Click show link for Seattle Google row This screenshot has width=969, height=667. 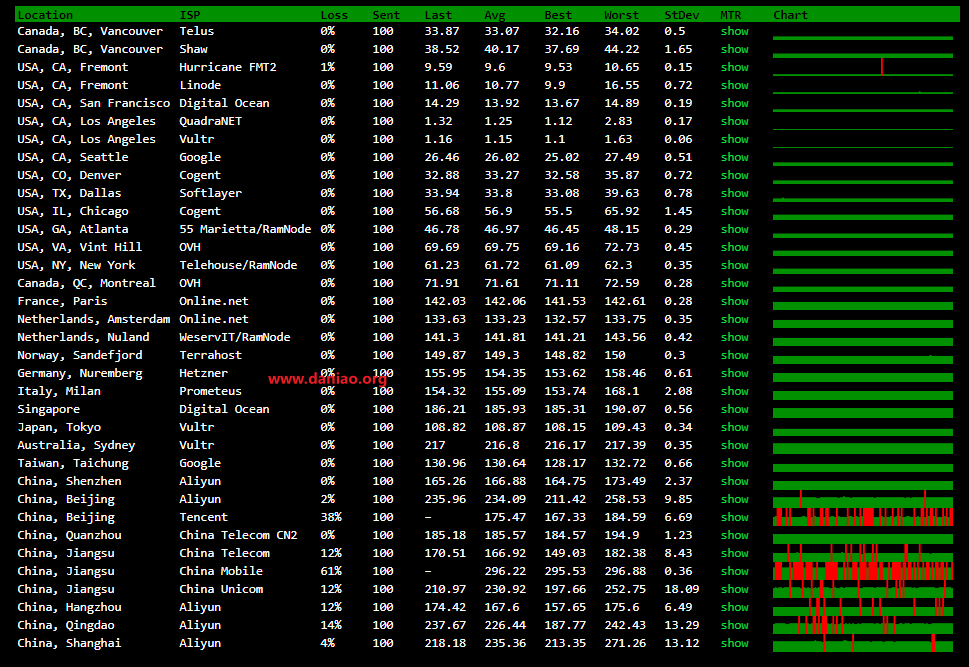click(x=734, y=157)
